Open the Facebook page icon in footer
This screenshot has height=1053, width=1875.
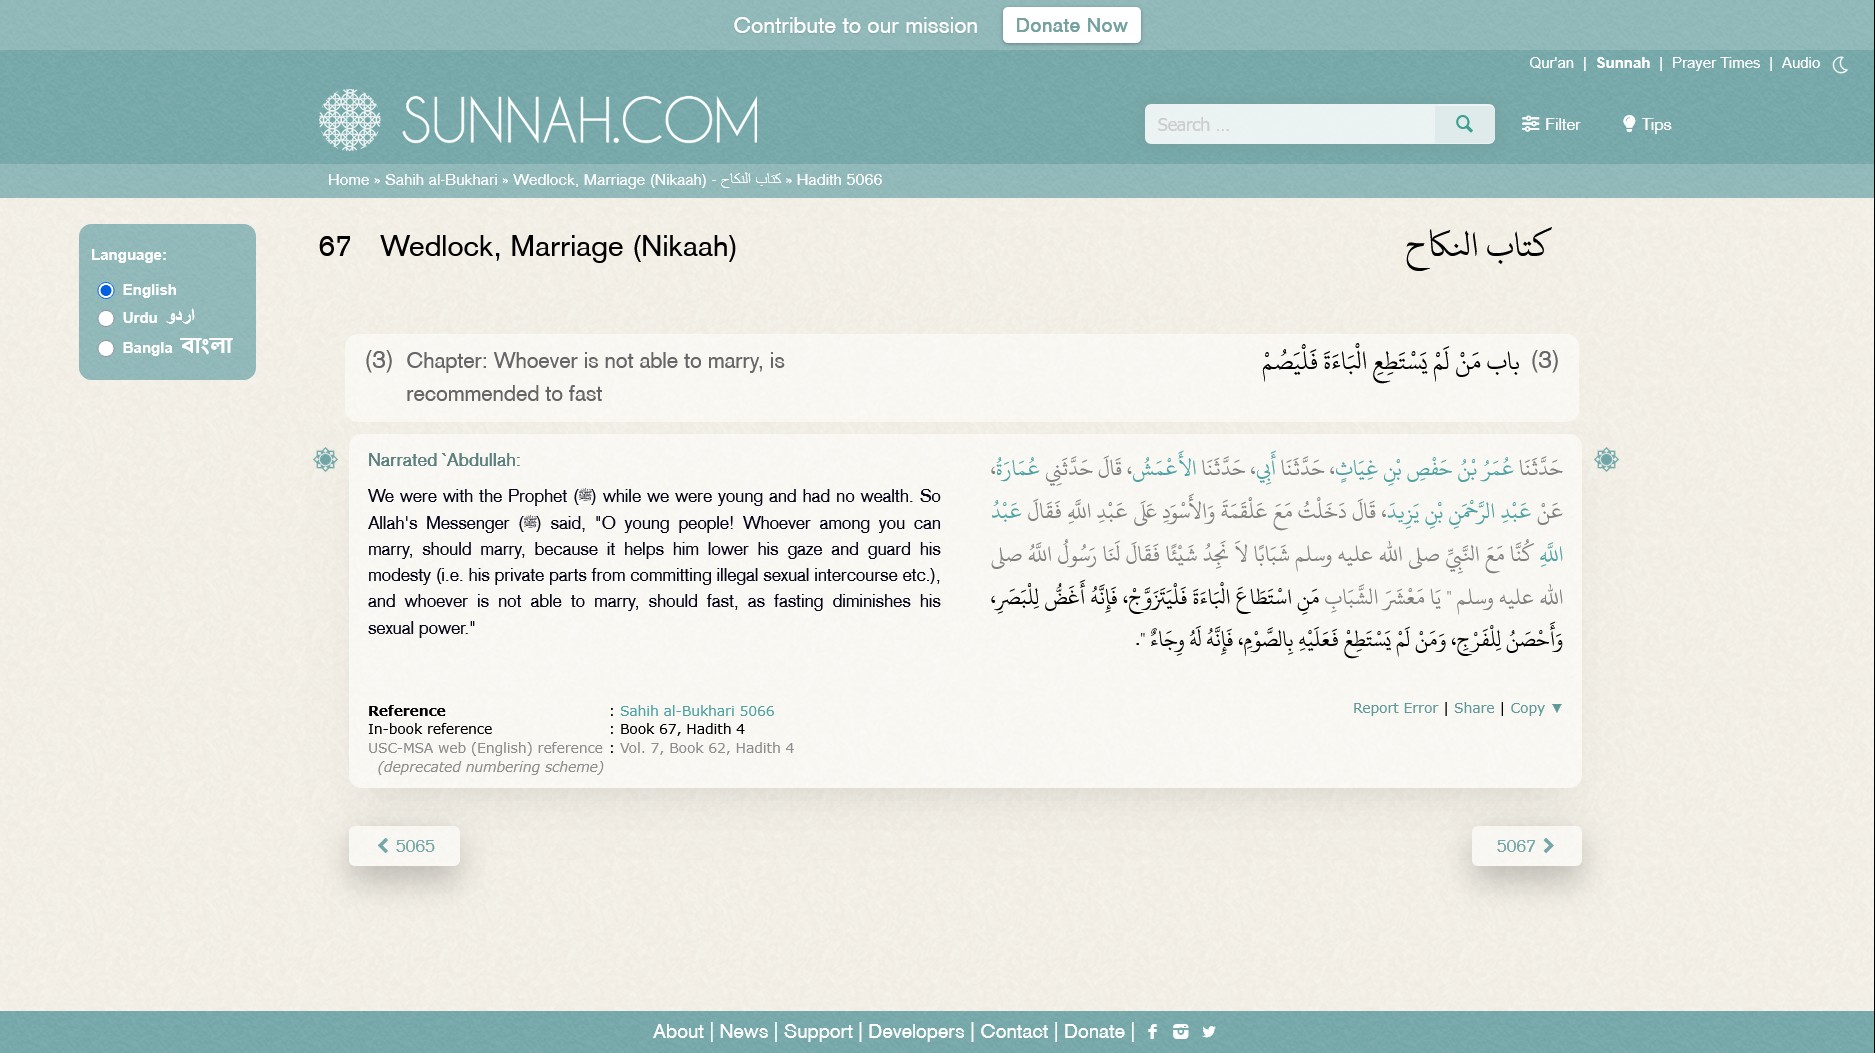[x=1152, y=1032]
